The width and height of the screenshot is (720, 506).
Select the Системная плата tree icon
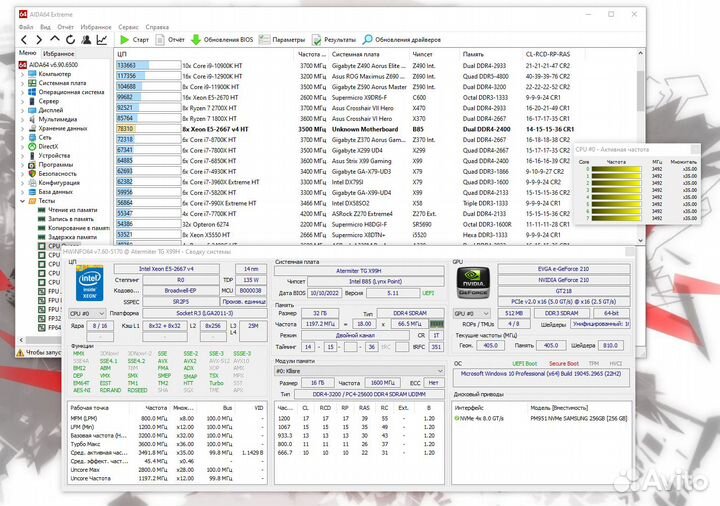point(32,83)
